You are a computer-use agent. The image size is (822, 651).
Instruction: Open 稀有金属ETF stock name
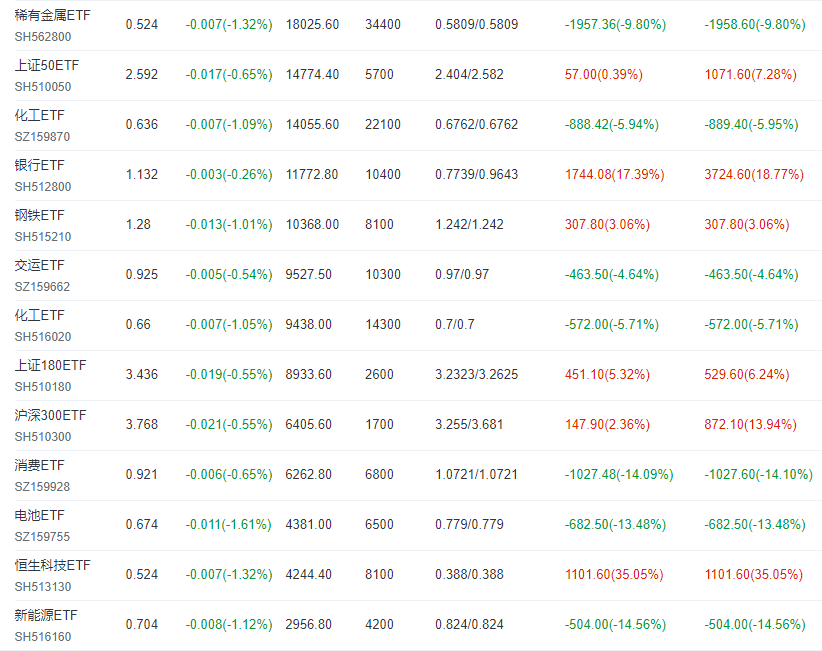click(52, 15)
